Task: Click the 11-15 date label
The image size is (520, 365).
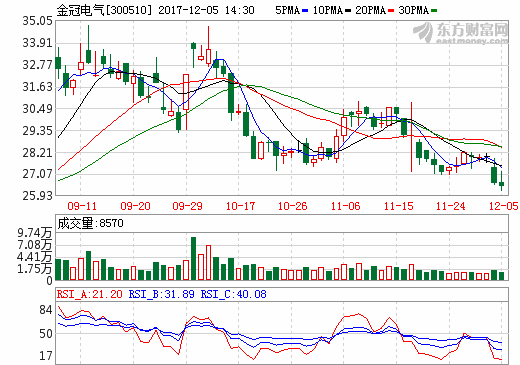Action: click(399, 206)
